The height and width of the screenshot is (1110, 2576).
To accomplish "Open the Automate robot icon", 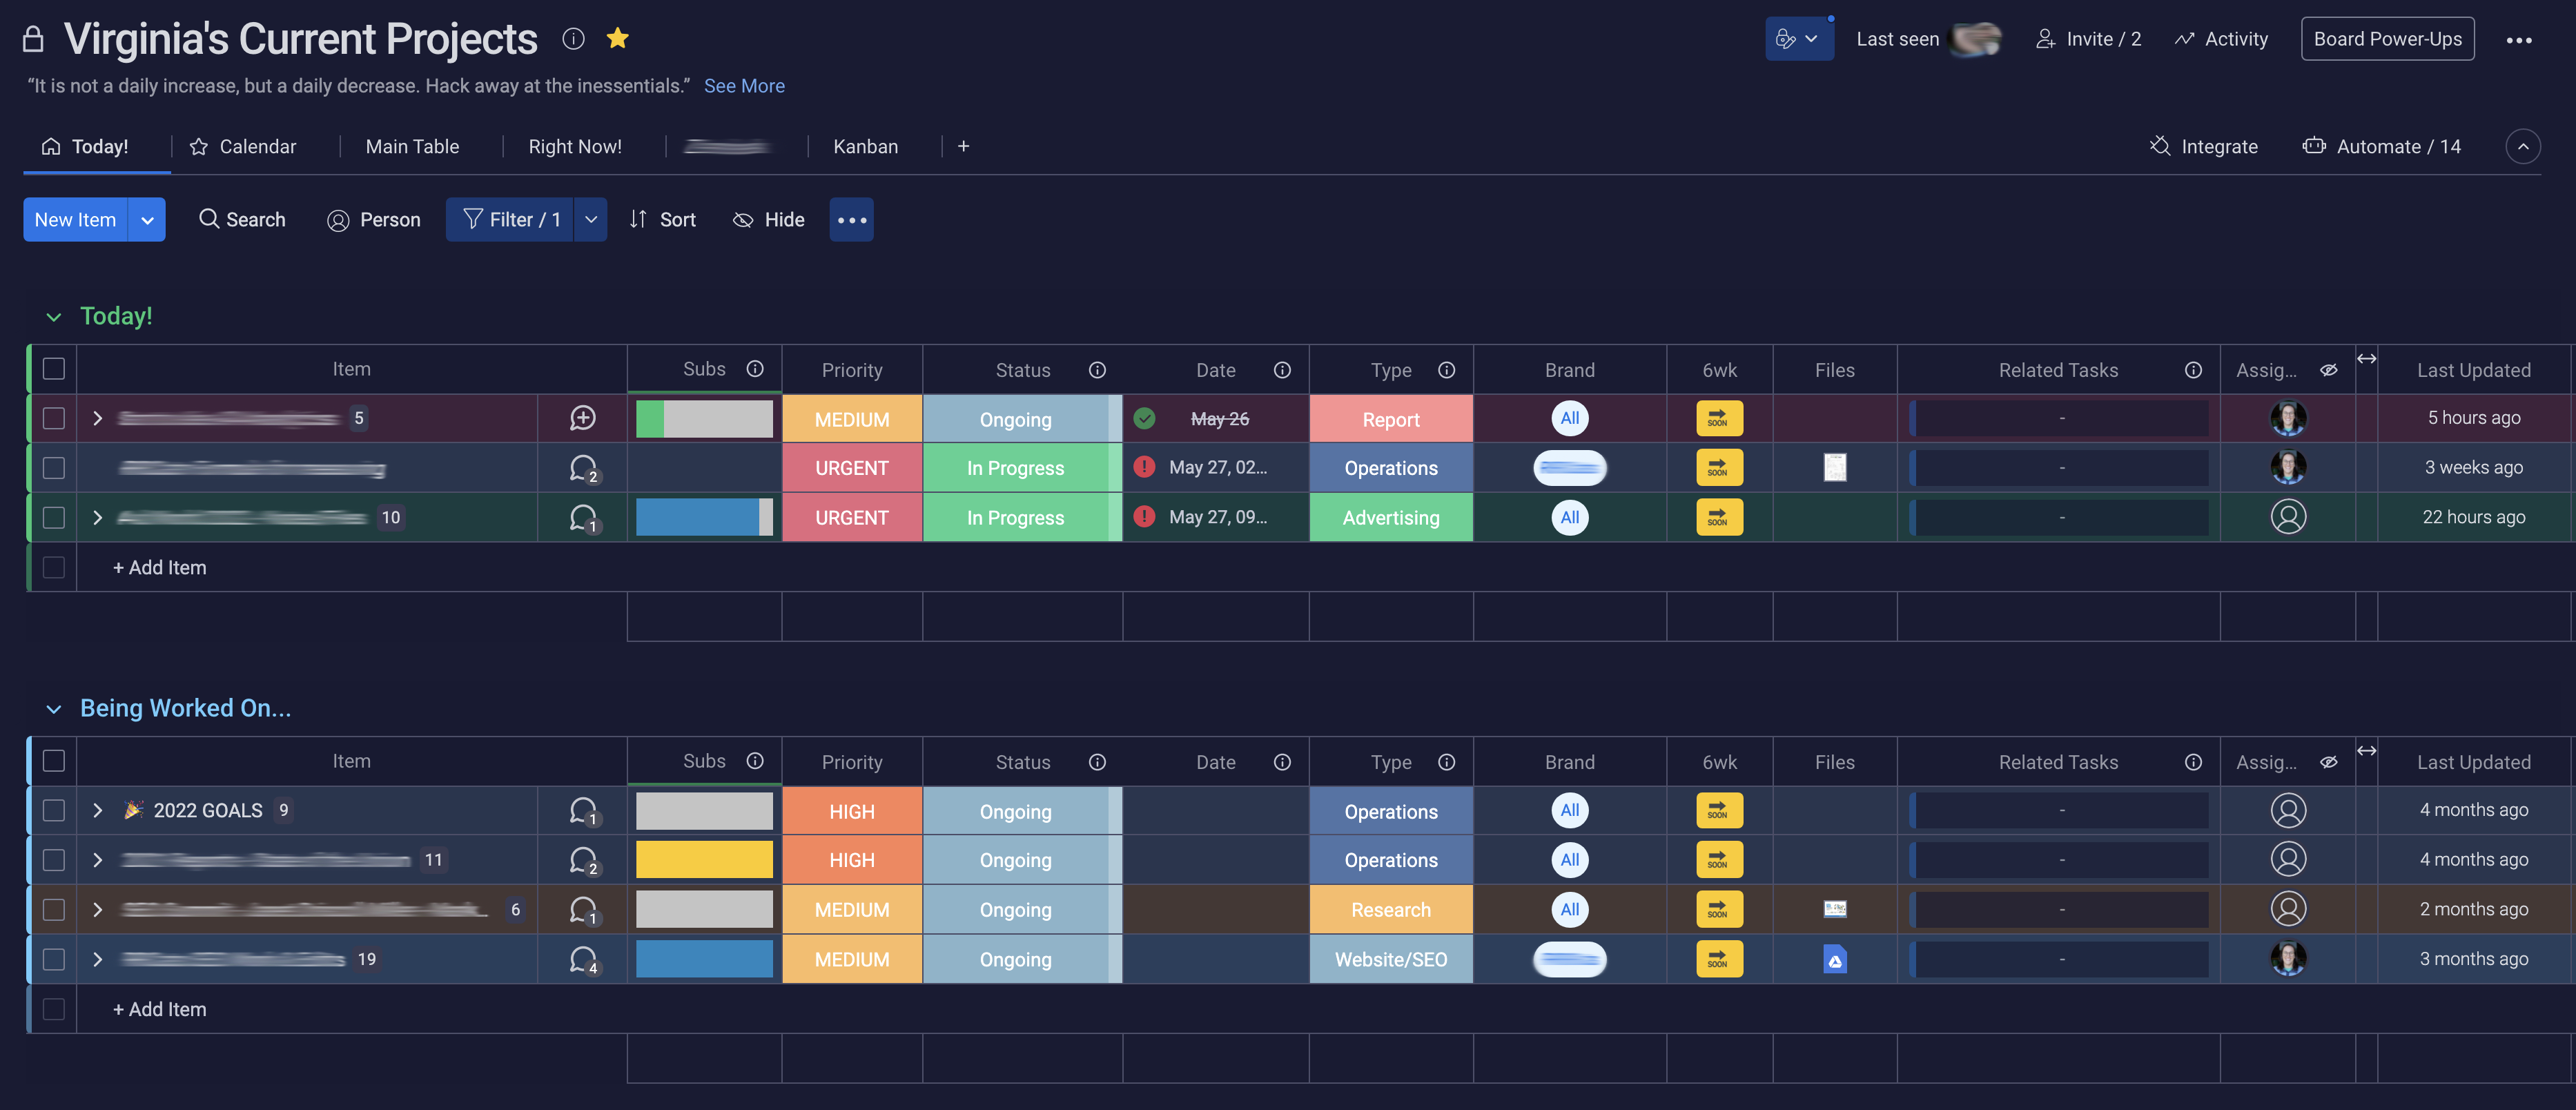I will pyautogui.click(x=2313, y=146).
